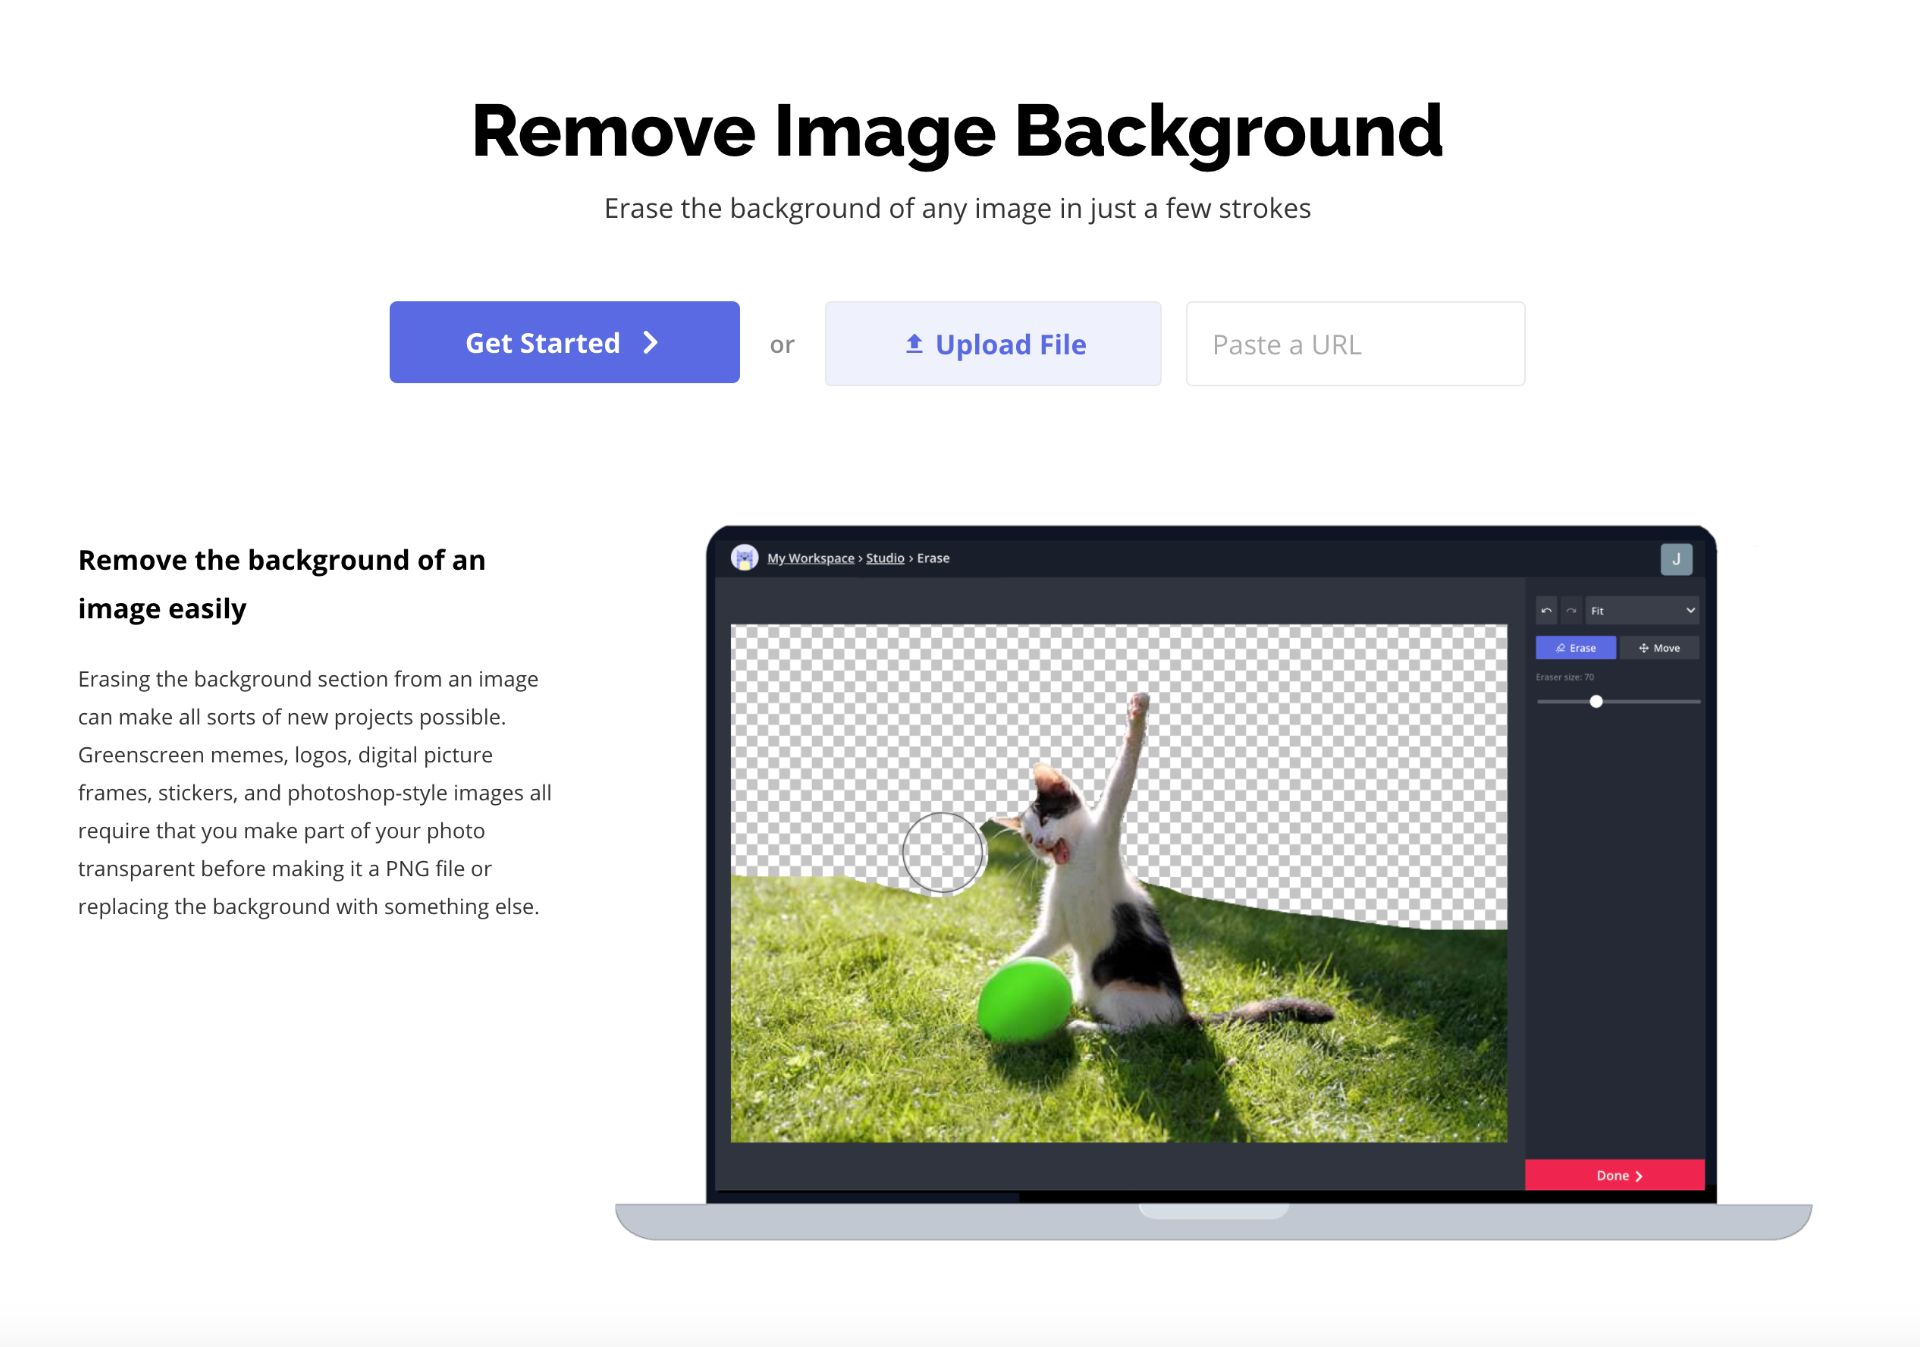1920x1347 pixels.
Task: Click the Upload File button
Action: (x=993, y=344)
